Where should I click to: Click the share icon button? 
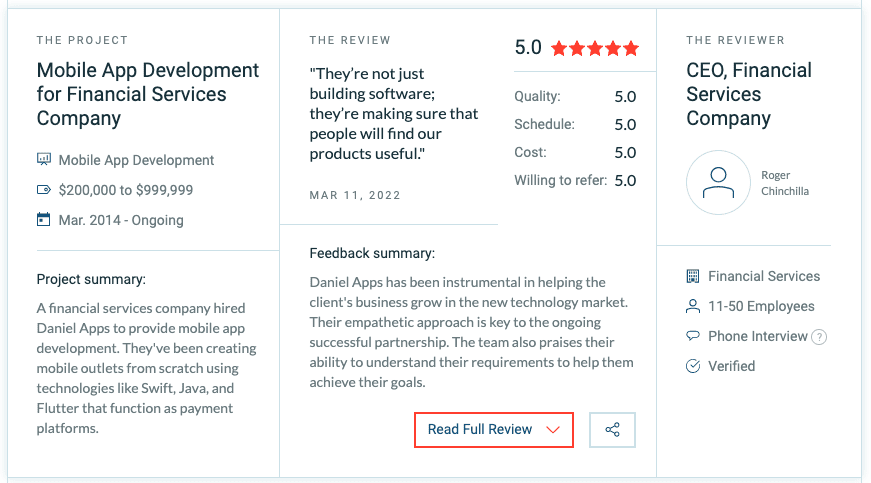[x=612, y=430]
